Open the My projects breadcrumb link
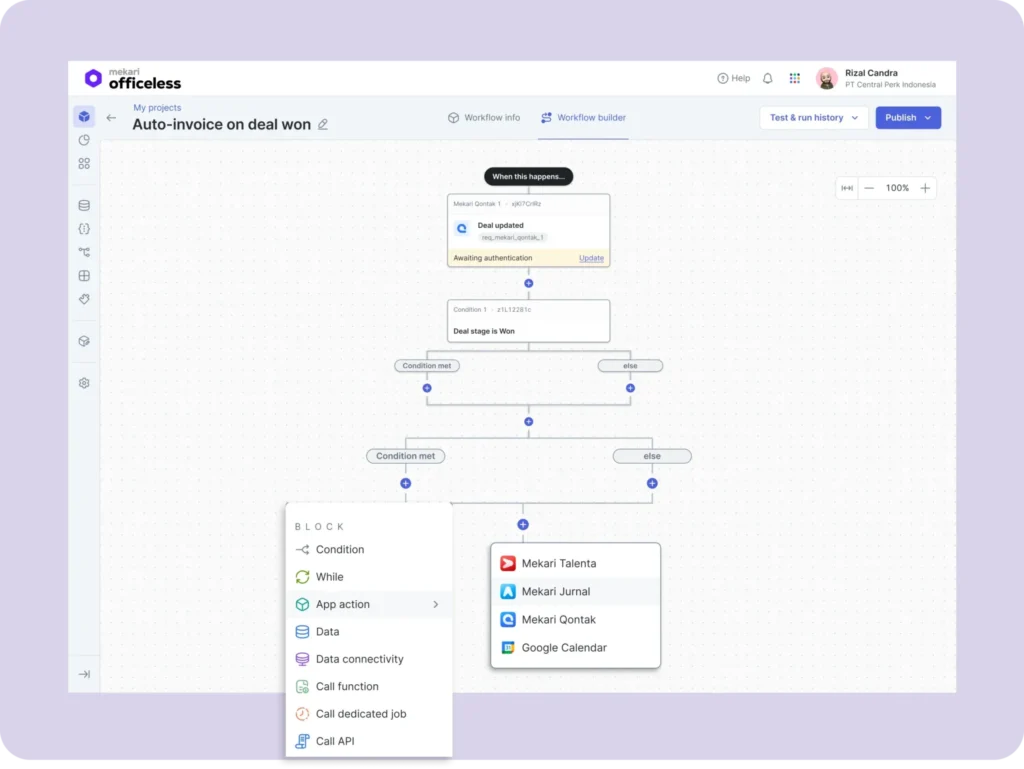 coord(157,107)
